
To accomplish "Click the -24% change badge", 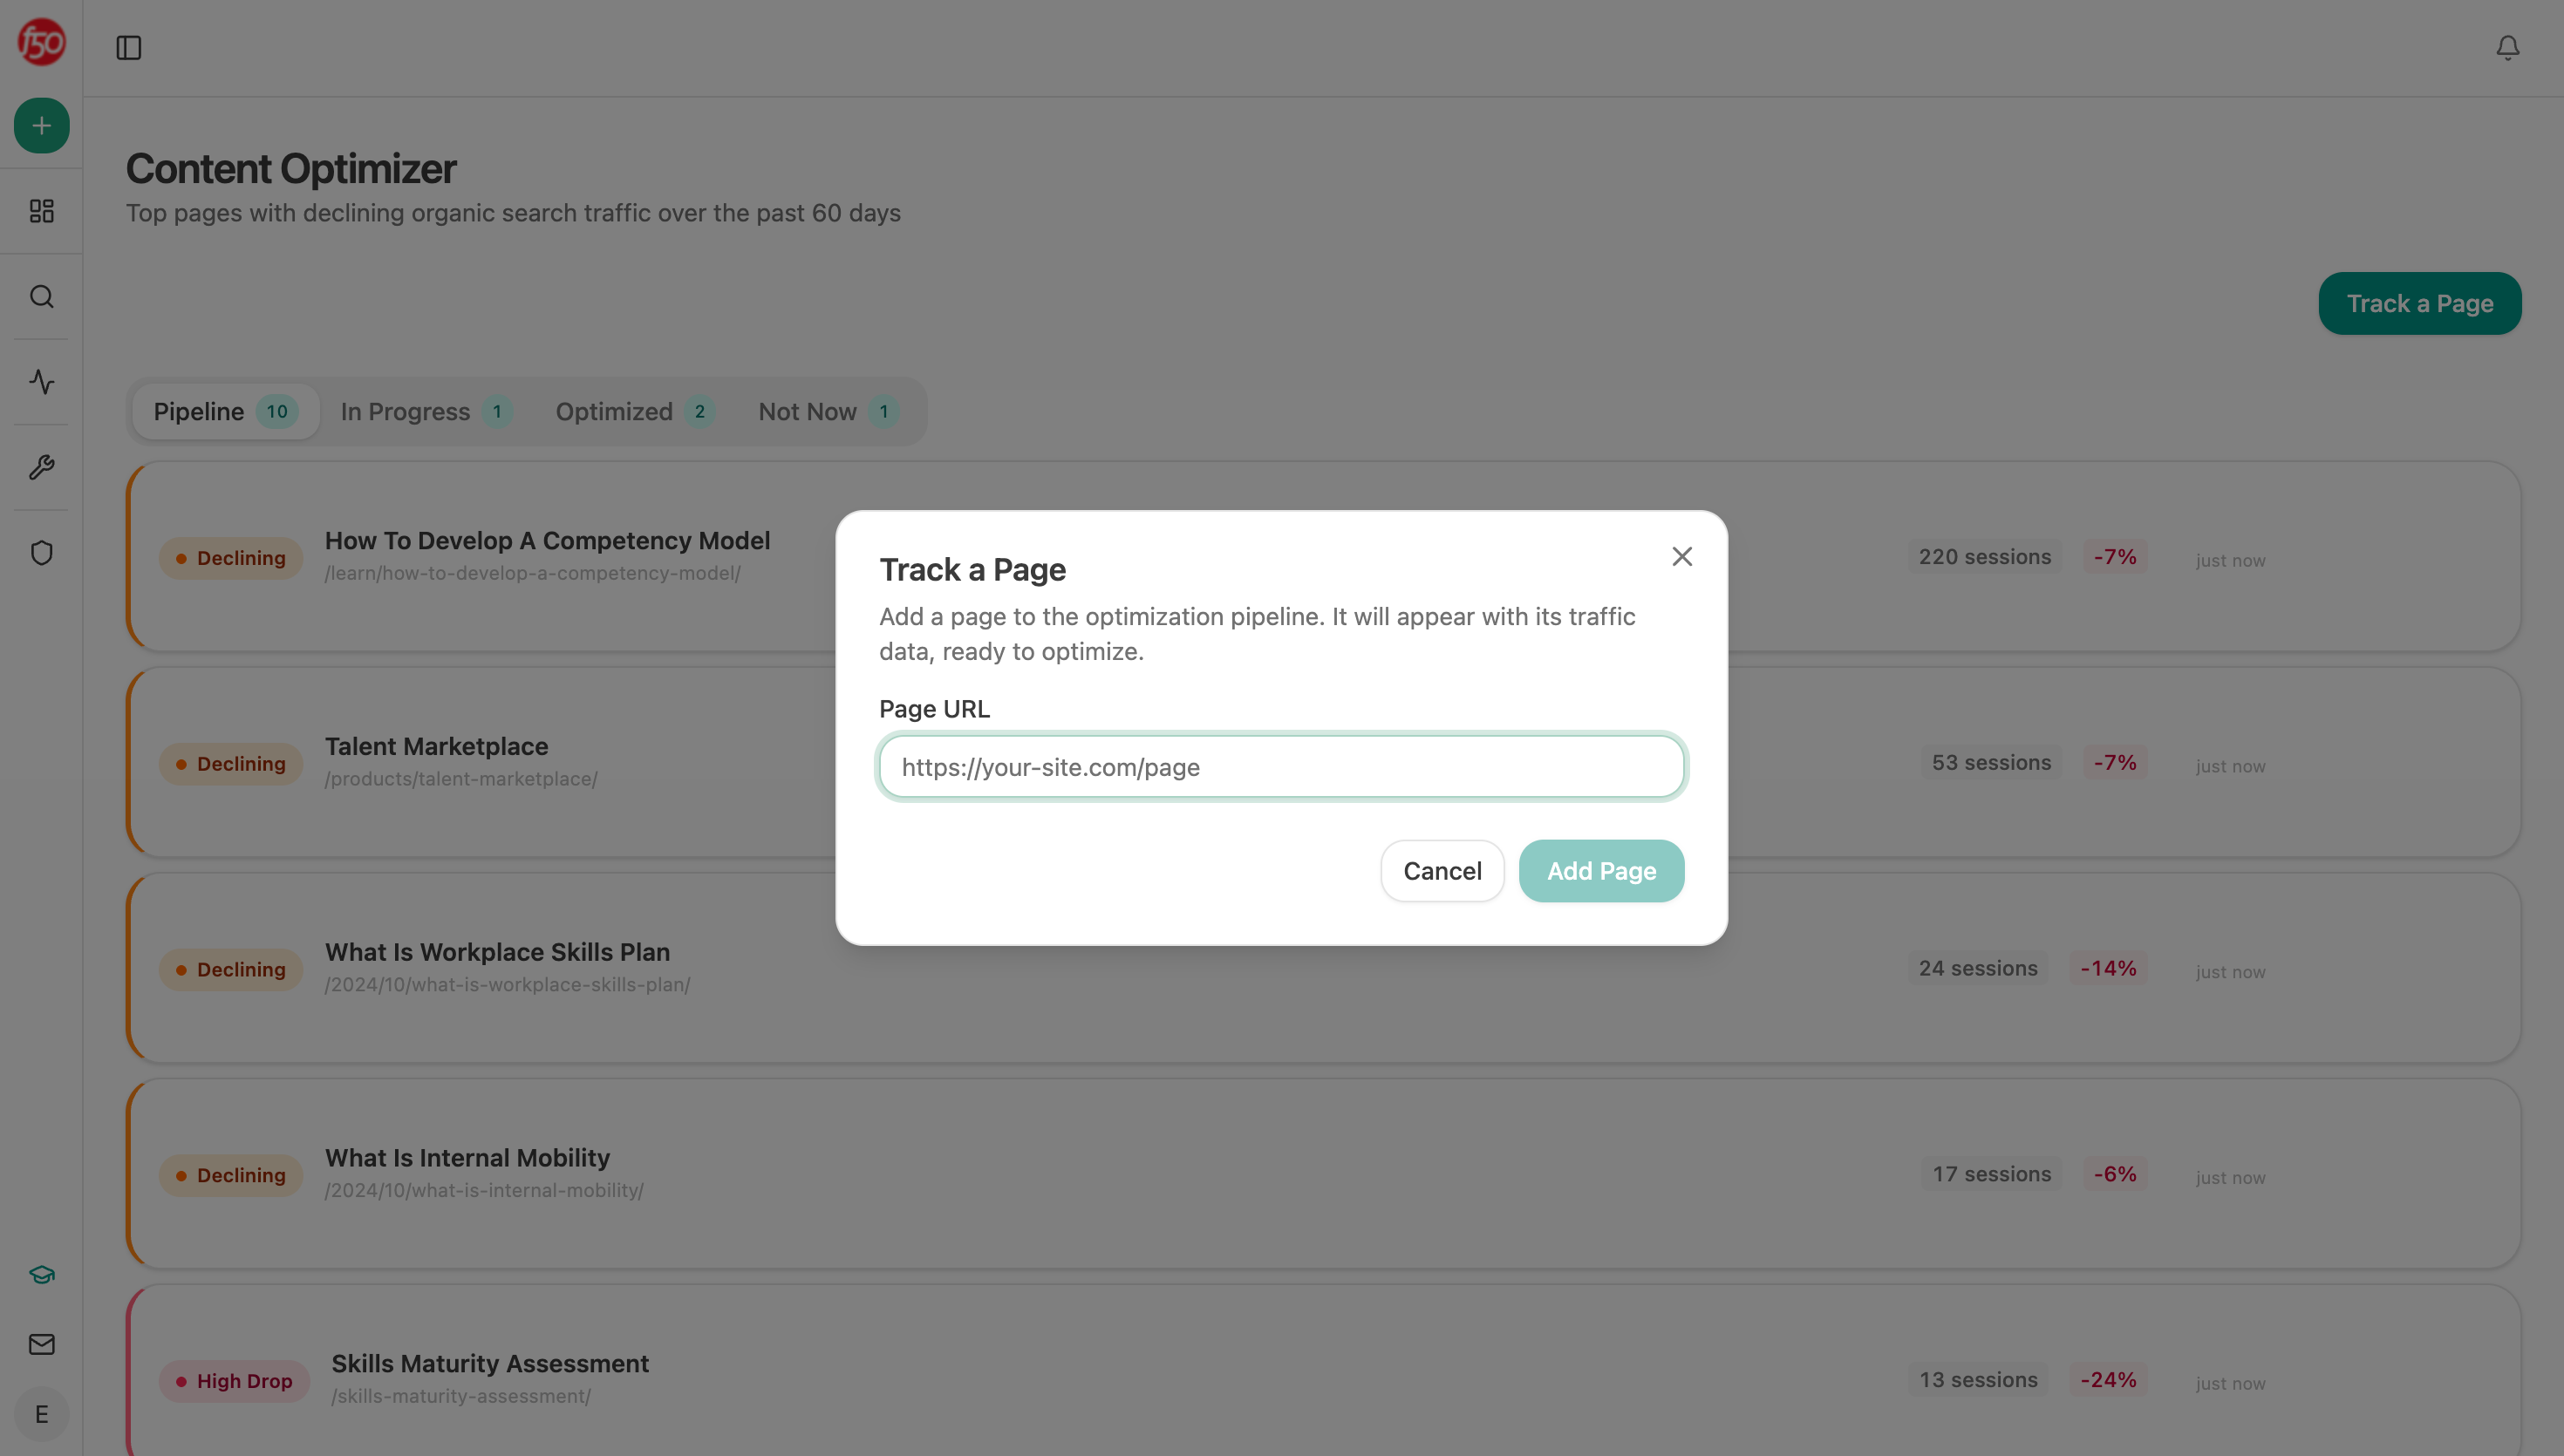I will (x=2108, y=1381).
